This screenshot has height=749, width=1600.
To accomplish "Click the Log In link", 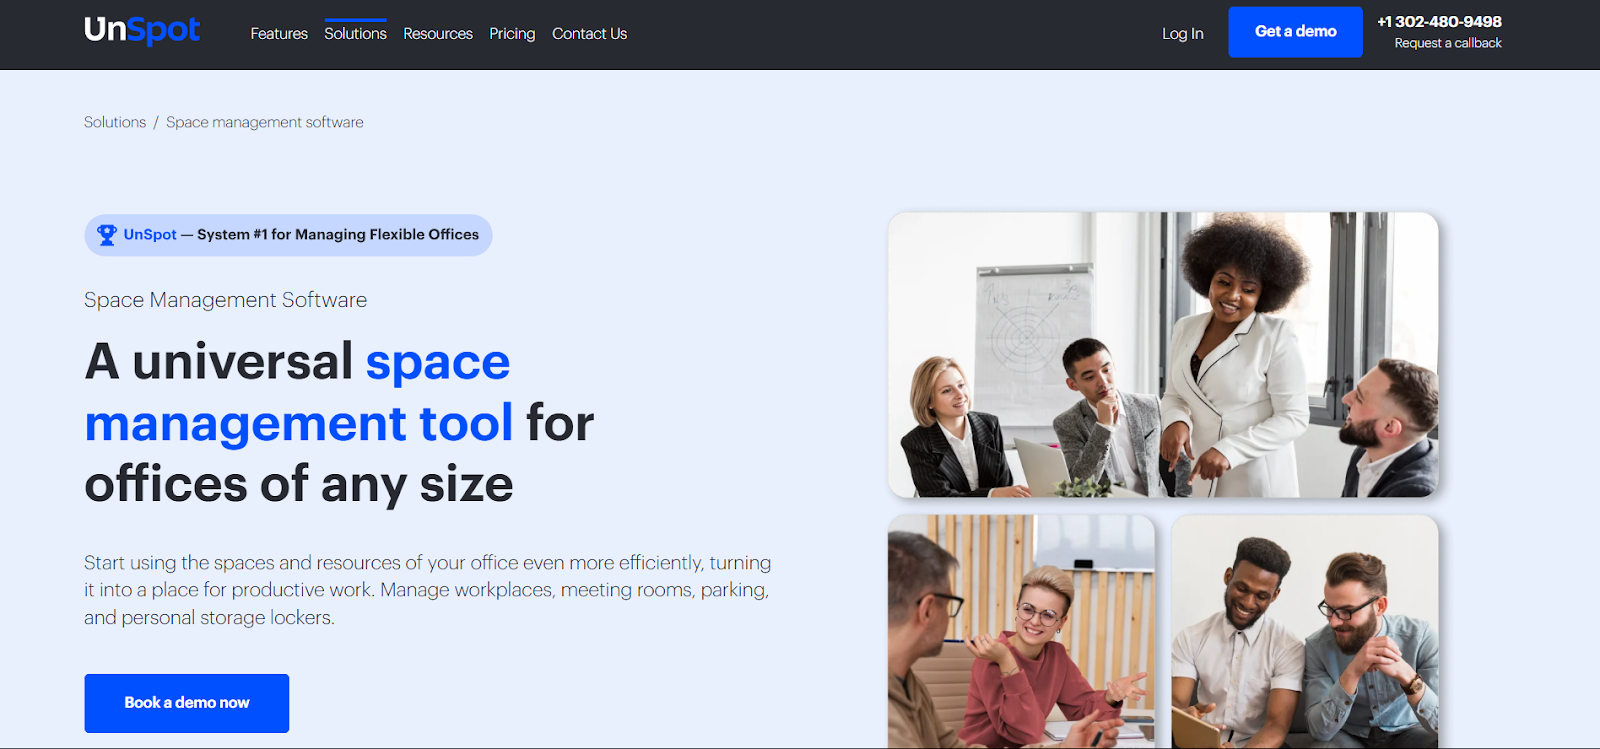I will coord(1182,33).
